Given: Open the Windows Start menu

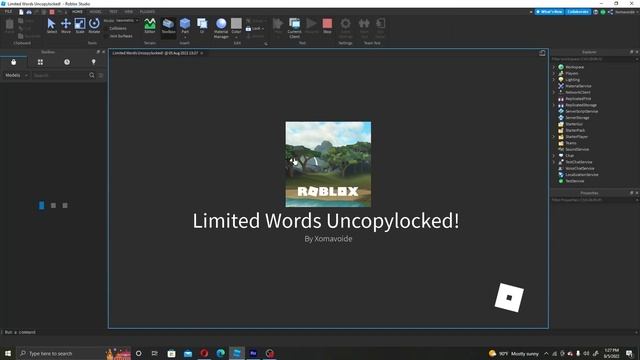Looking at the screenshot, I should 8,353.
